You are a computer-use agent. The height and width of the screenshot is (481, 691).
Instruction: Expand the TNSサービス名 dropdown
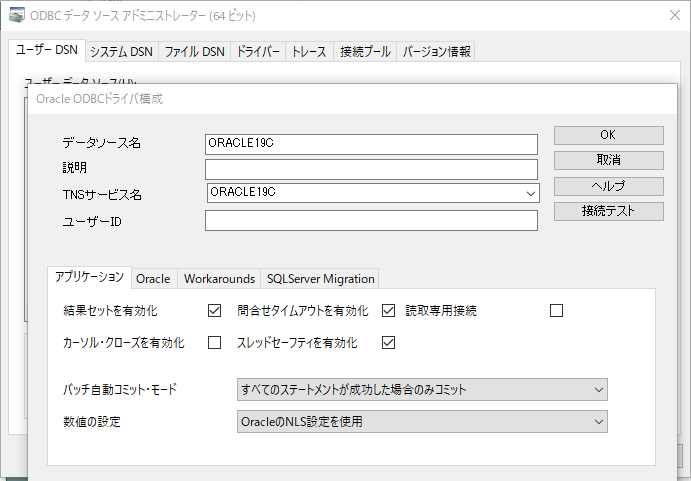[529, 193]
